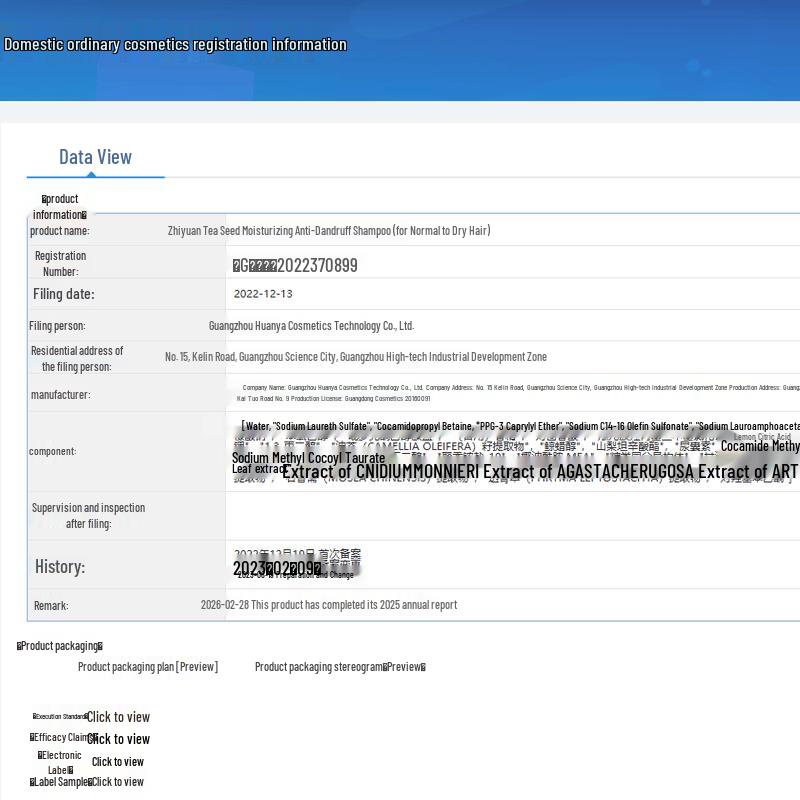Select the registration number ending in 2022370899
800x800 pixels.
[x=295, y=265]
